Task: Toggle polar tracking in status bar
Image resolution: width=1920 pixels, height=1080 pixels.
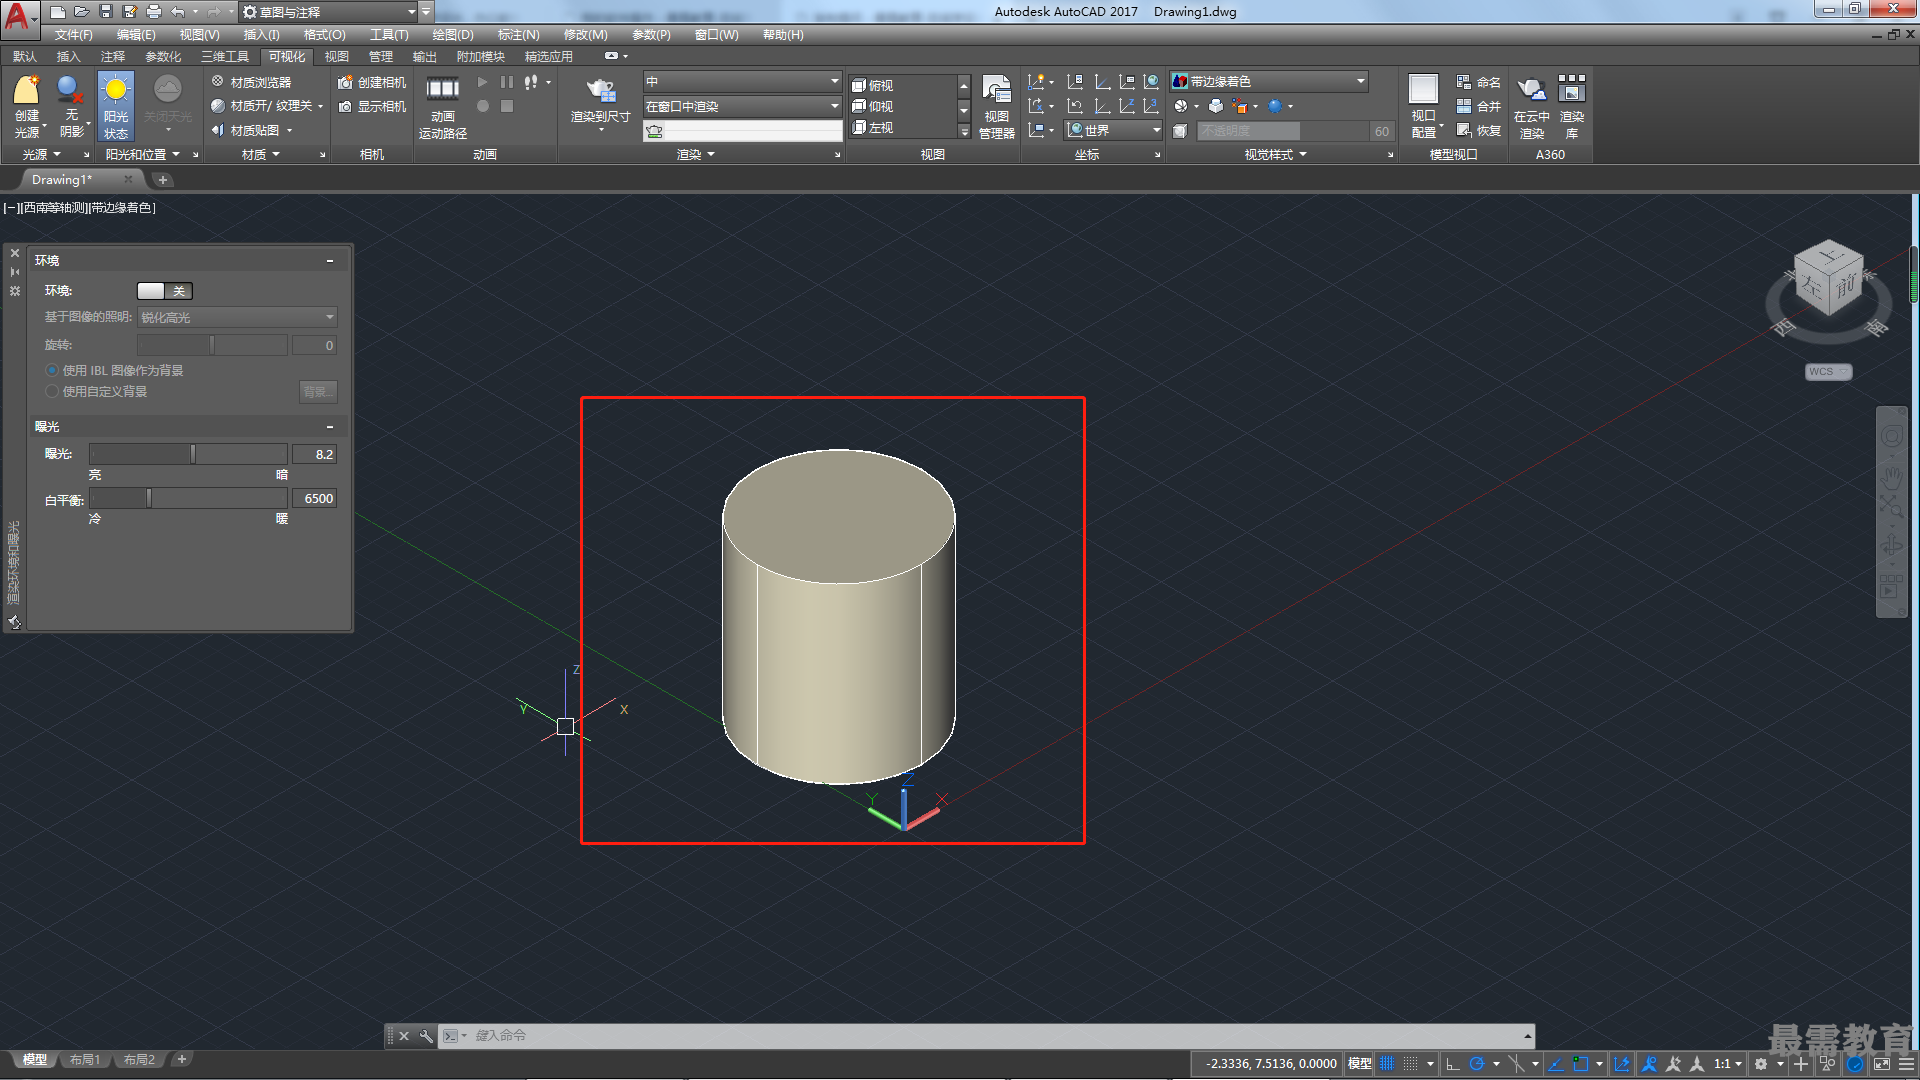Action: [x=1476, y=1064]
